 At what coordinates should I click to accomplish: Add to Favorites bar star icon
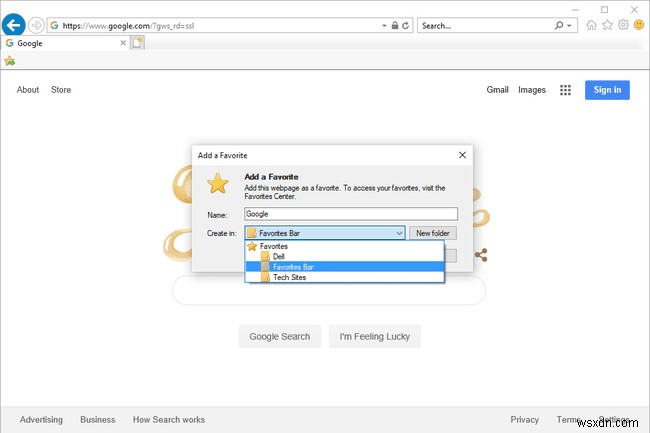10,61
